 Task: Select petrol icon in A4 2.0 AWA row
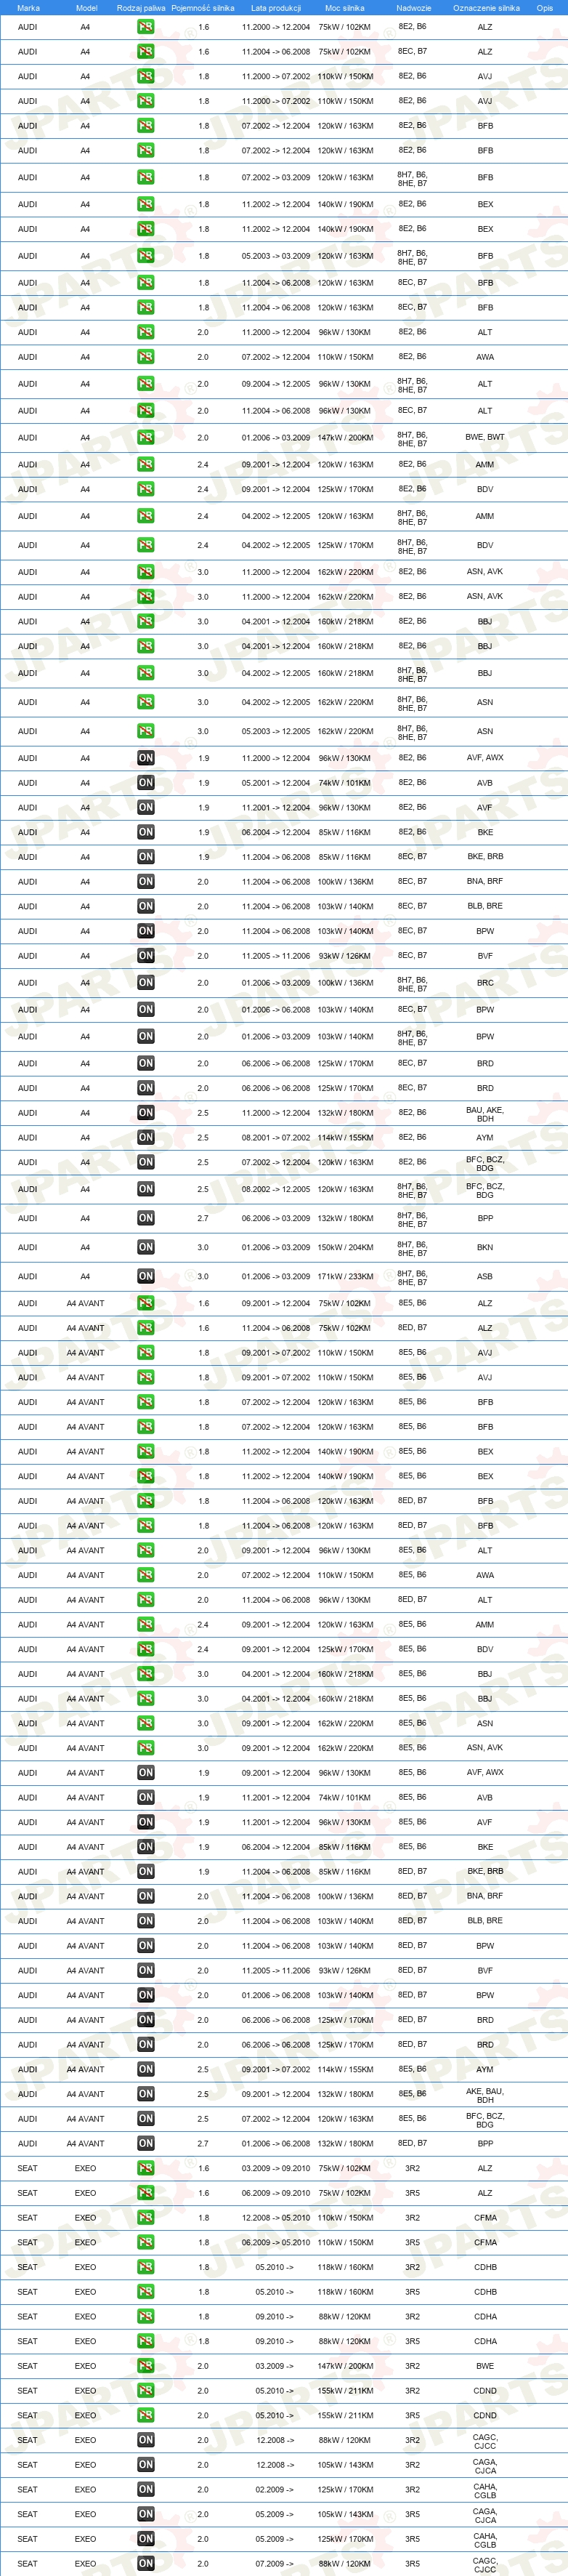(x=146, y=357)
